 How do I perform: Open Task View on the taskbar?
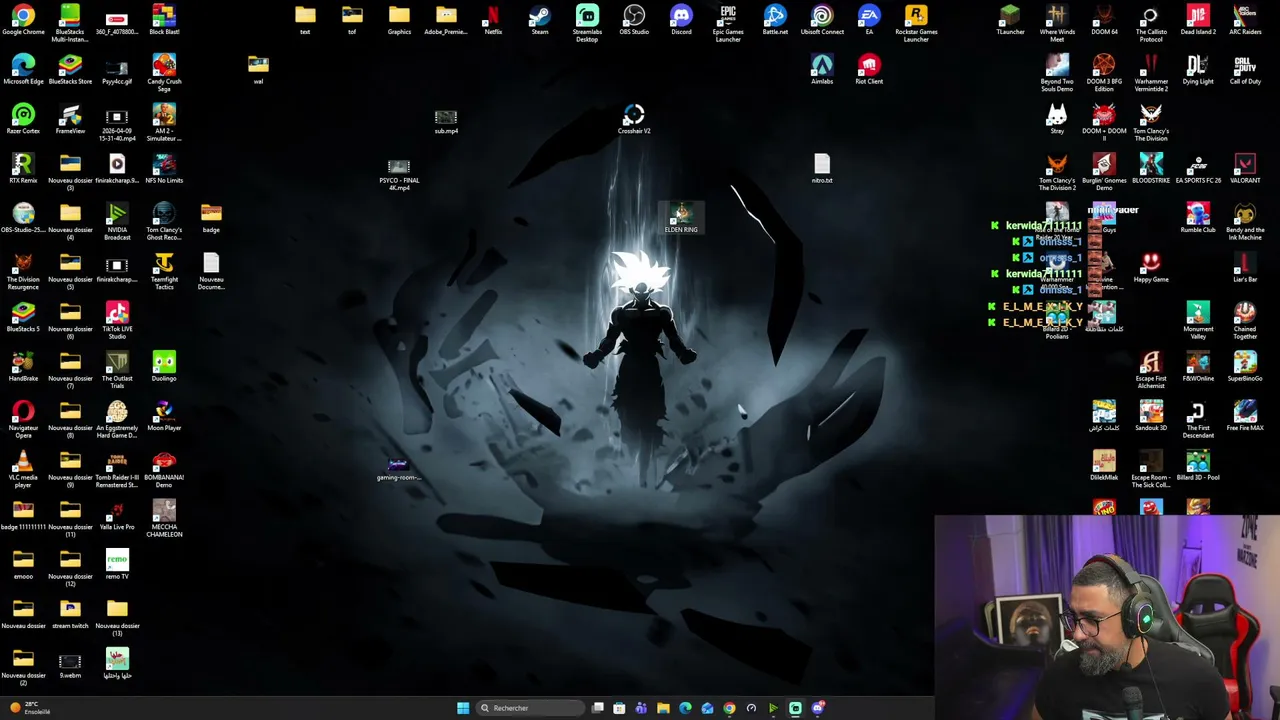[598, 708]
